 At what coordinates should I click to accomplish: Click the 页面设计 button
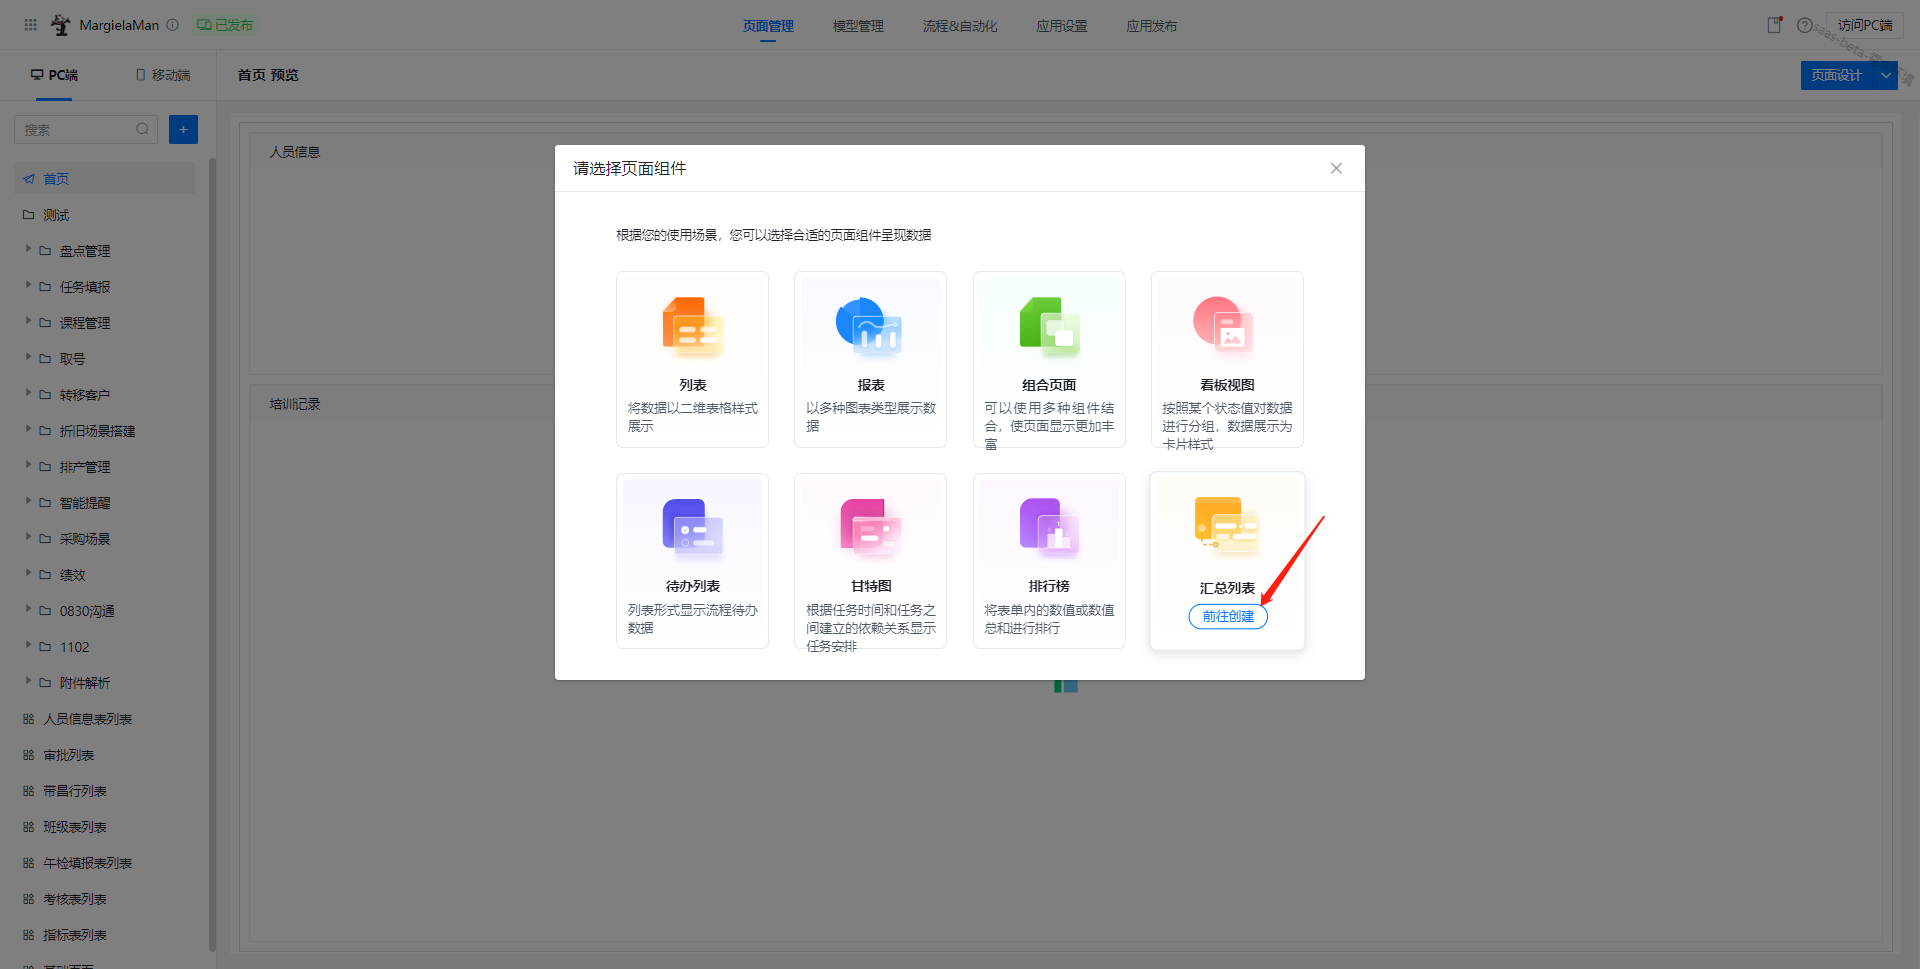click(x=1837, y=75)
